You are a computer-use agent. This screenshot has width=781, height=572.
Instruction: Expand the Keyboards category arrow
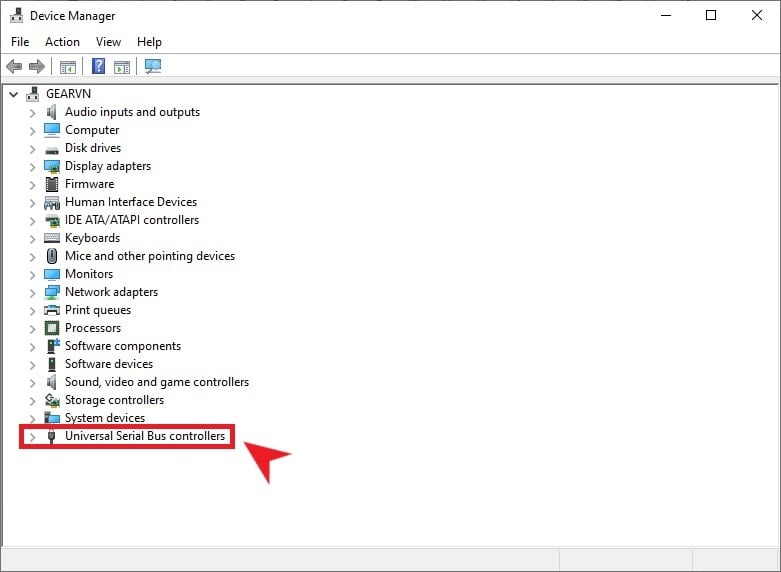point(32,239)
